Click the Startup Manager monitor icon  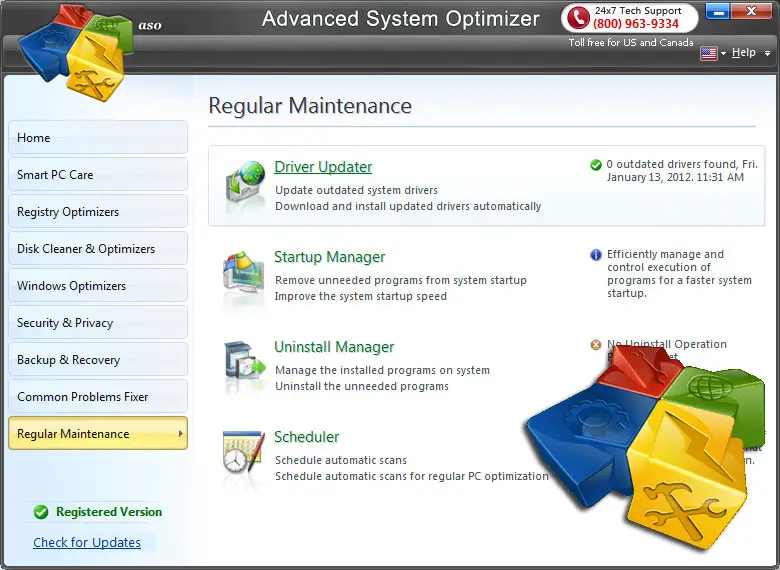[243, 274]
